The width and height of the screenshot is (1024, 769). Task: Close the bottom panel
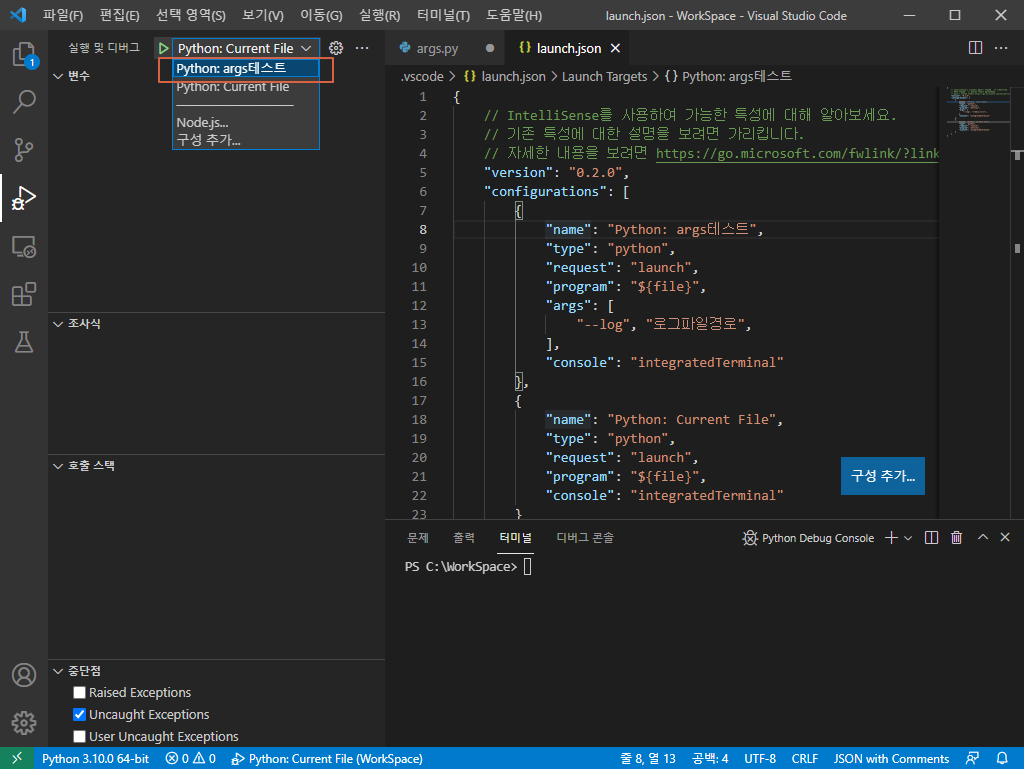coord(1005,537)
